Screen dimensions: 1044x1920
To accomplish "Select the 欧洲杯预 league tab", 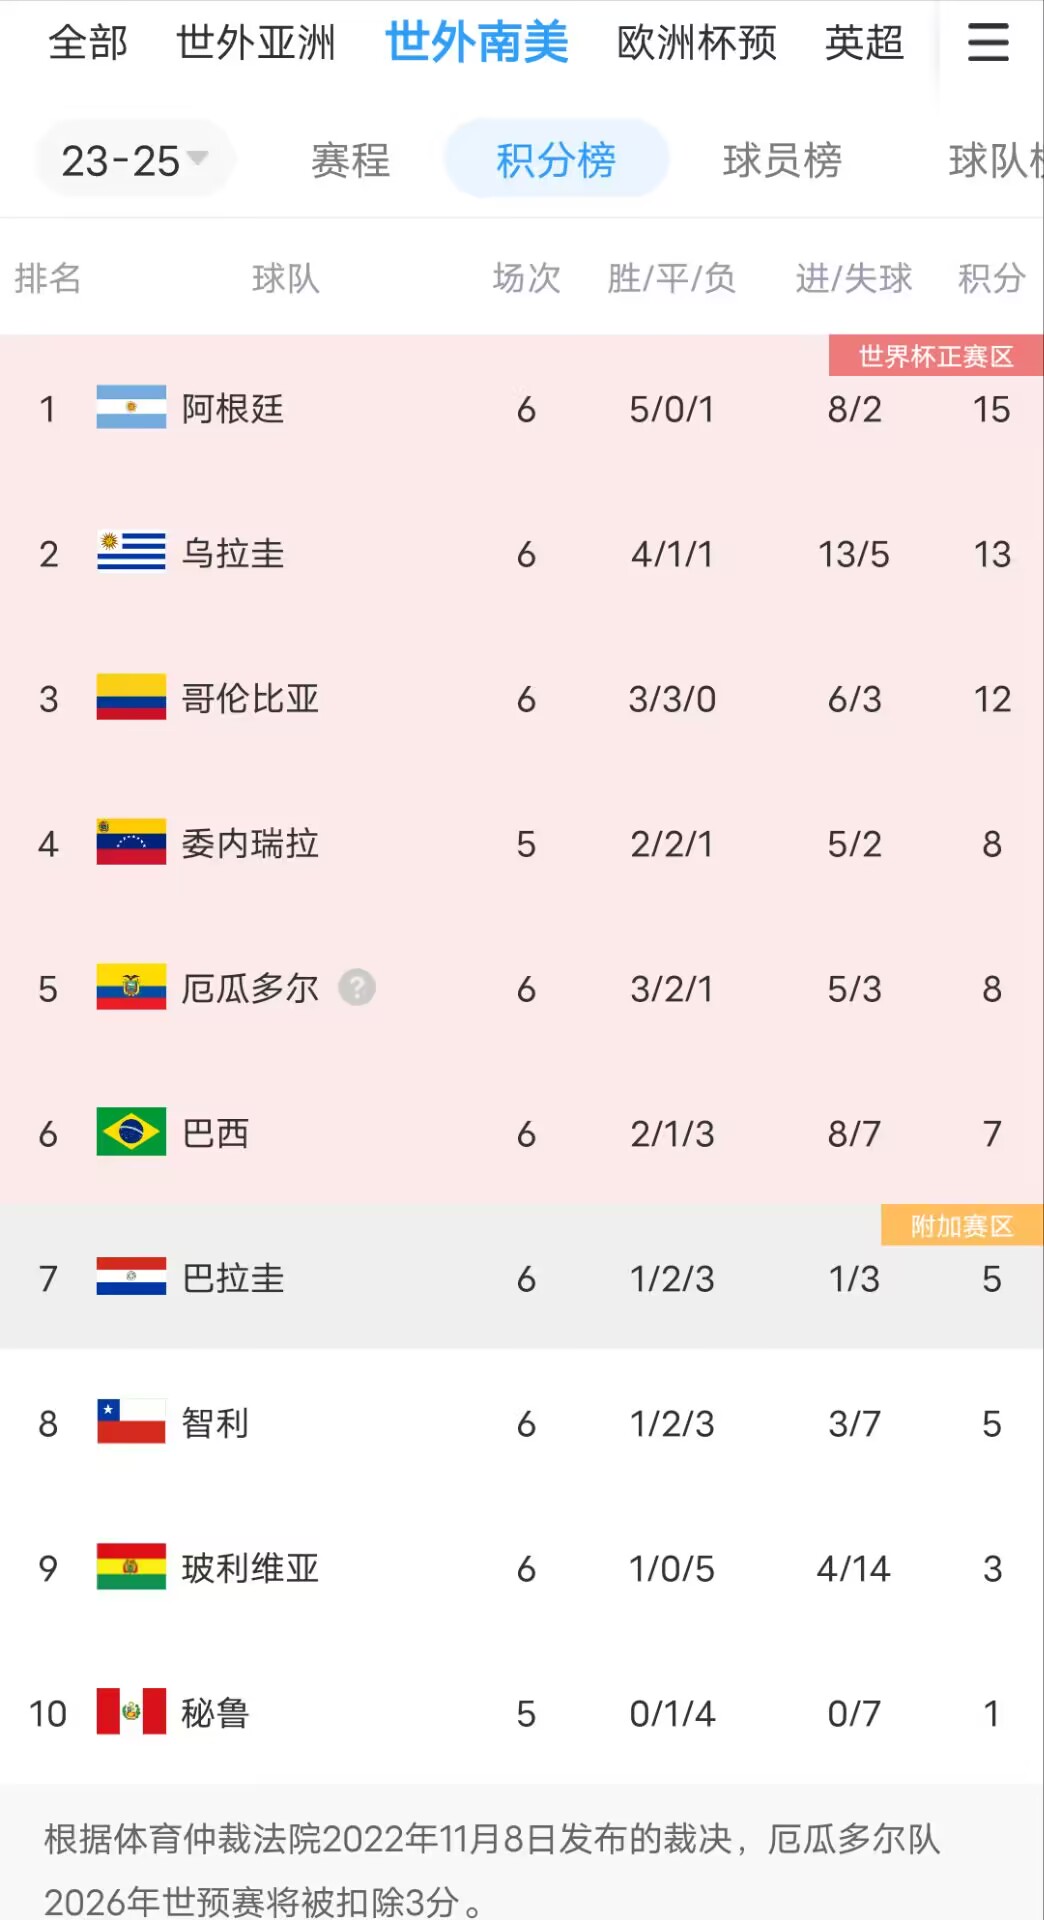I will 697,43.
